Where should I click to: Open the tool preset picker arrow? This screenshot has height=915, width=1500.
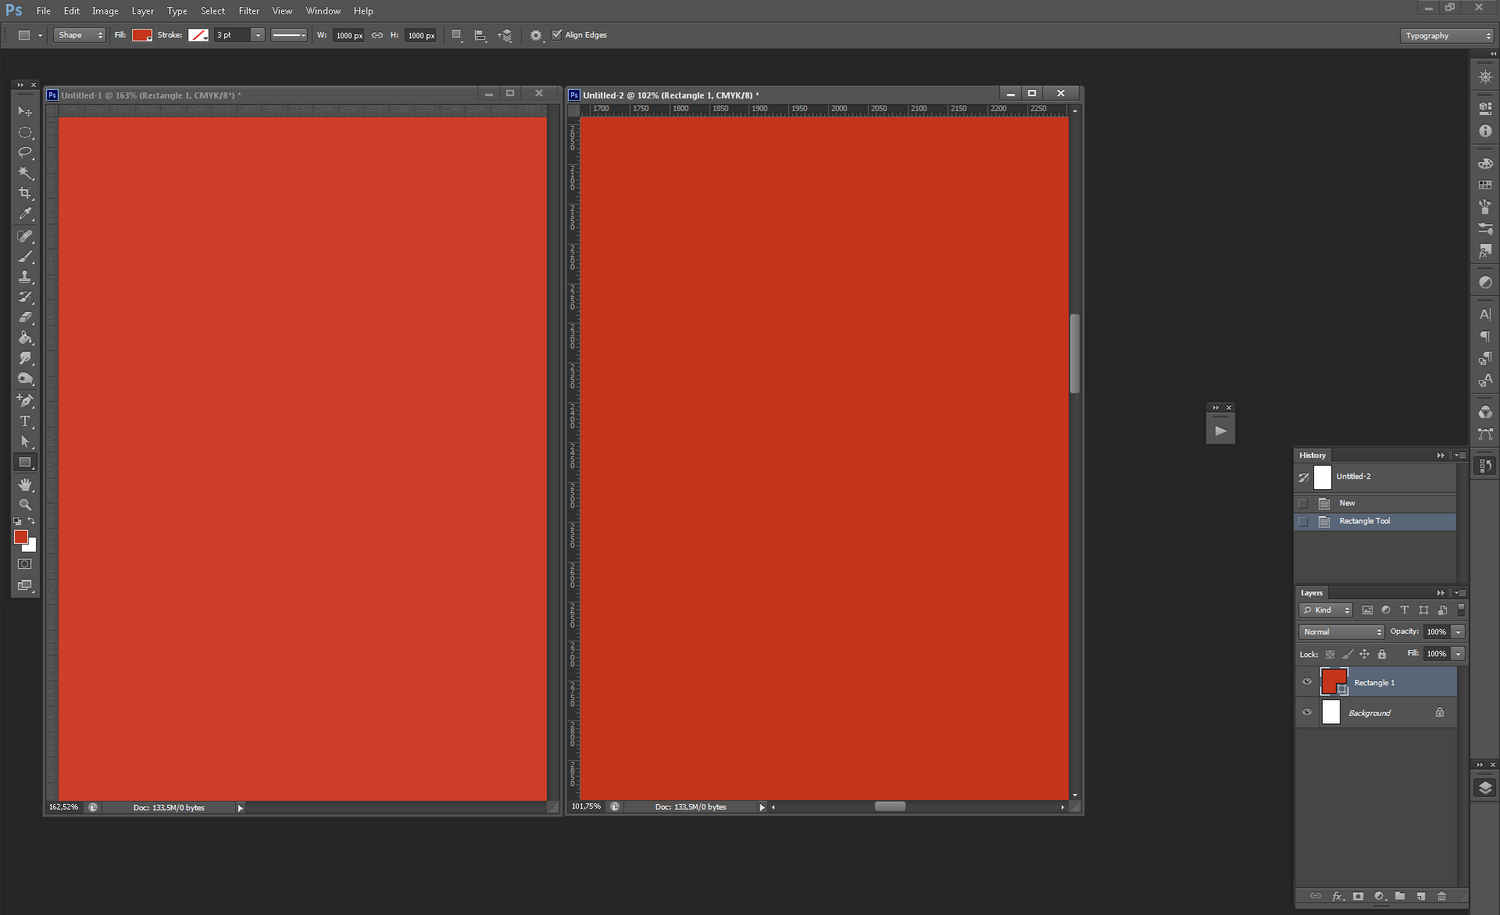coord(40,35)
